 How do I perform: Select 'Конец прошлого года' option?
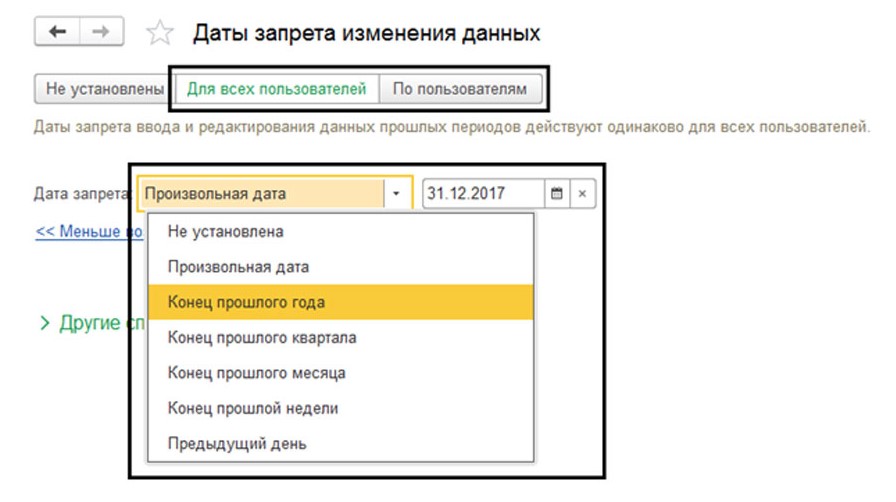pos(247,302)
